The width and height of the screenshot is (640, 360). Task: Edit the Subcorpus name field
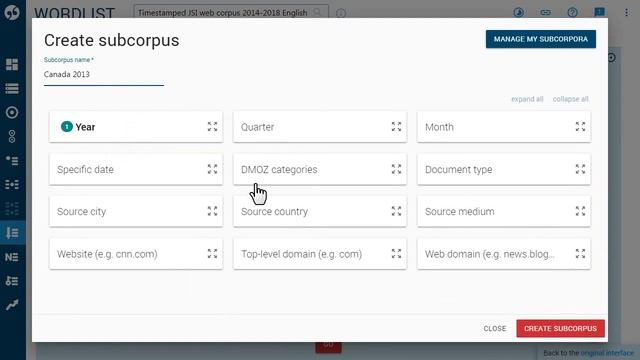[104, 74]
